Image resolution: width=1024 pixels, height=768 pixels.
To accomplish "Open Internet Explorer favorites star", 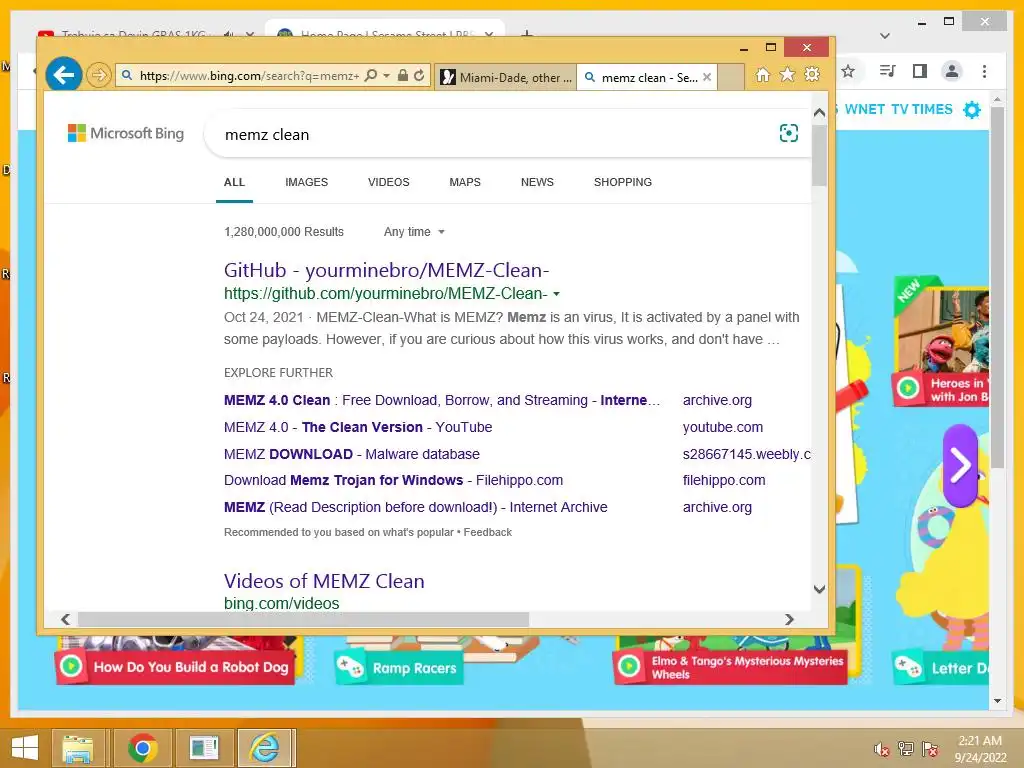I will [788, 75].
